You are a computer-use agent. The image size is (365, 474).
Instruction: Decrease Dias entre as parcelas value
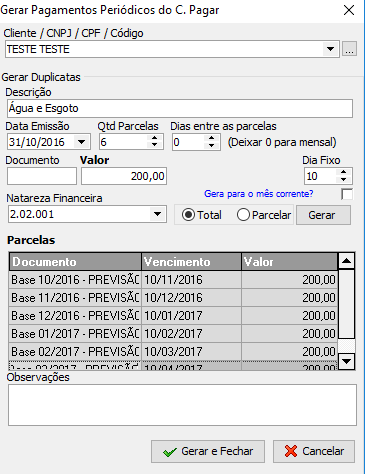point(211,146)
